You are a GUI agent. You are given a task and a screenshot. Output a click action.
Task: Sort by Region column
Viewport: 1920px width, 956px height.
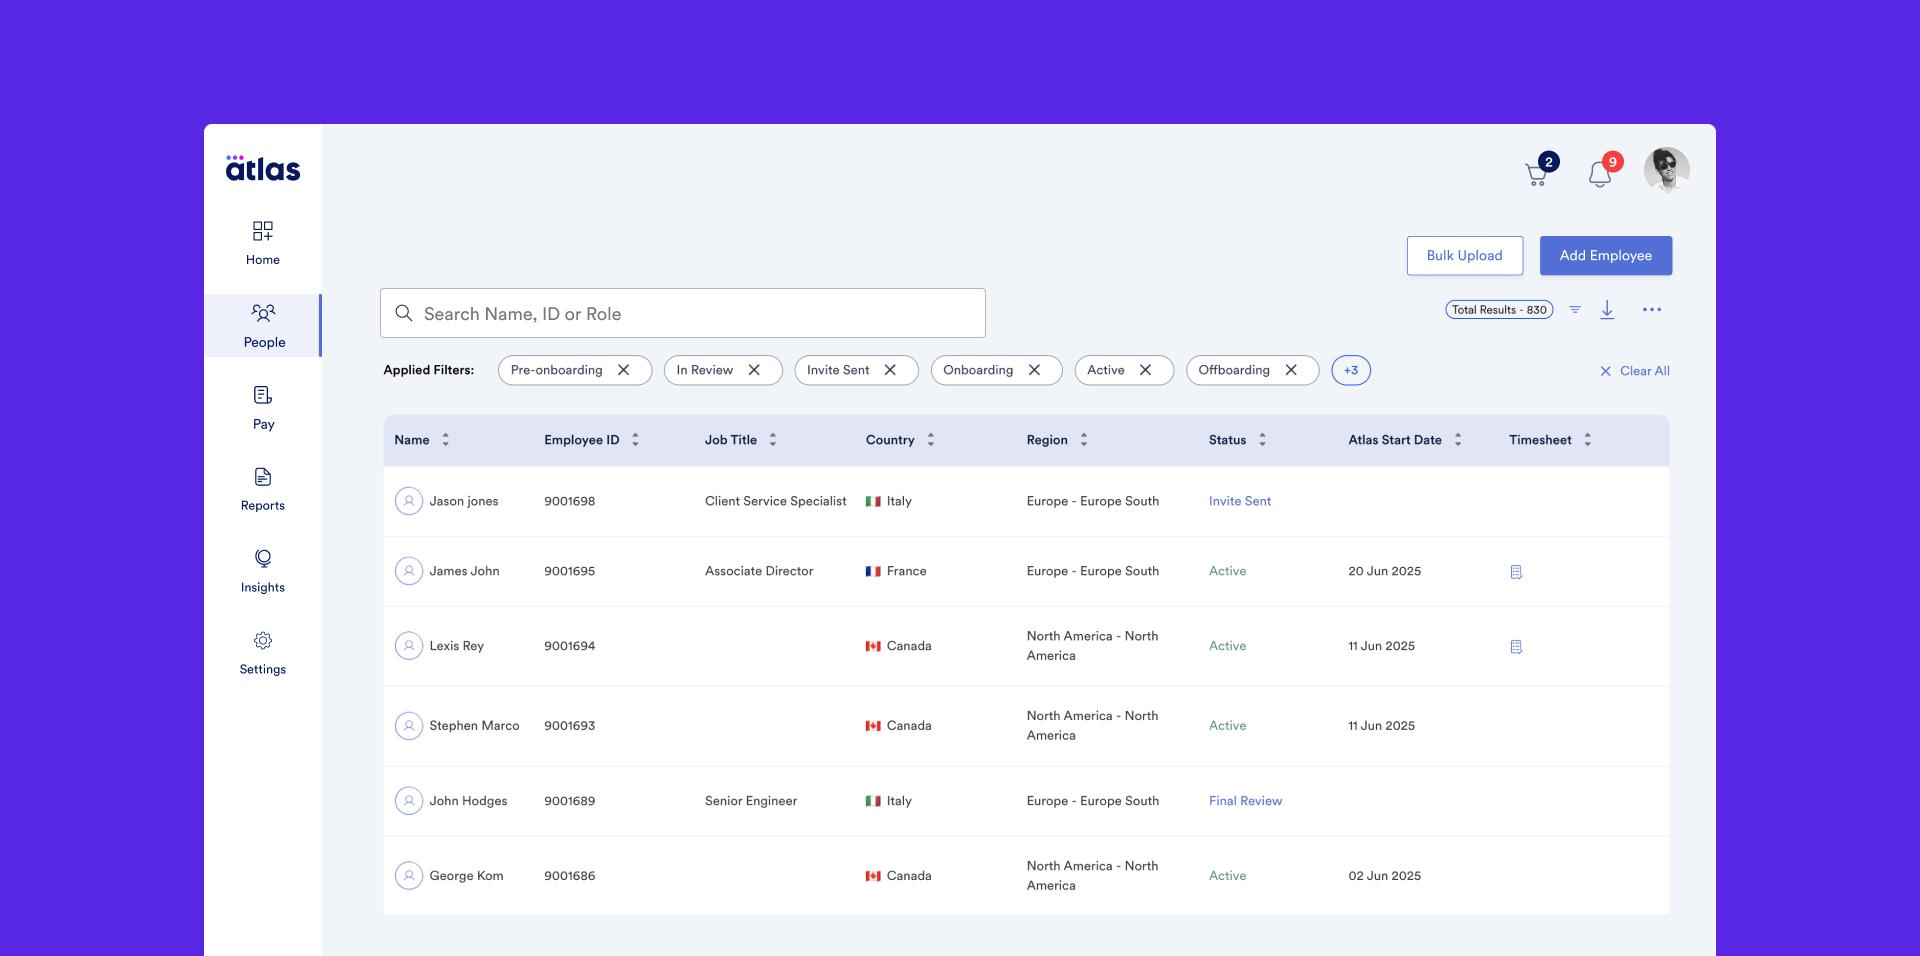[x=1083, y=440]
